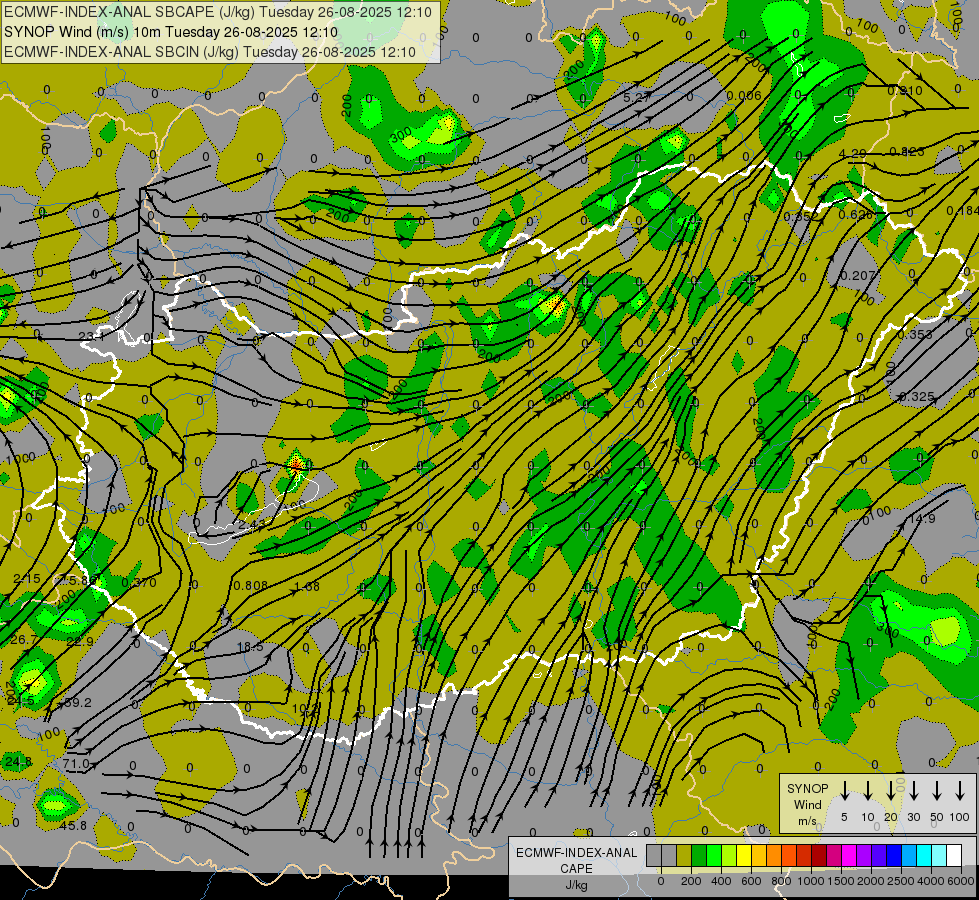979x900 pixels.
Task: Click the 26.7 value on the map
Action: pos(24,640)
